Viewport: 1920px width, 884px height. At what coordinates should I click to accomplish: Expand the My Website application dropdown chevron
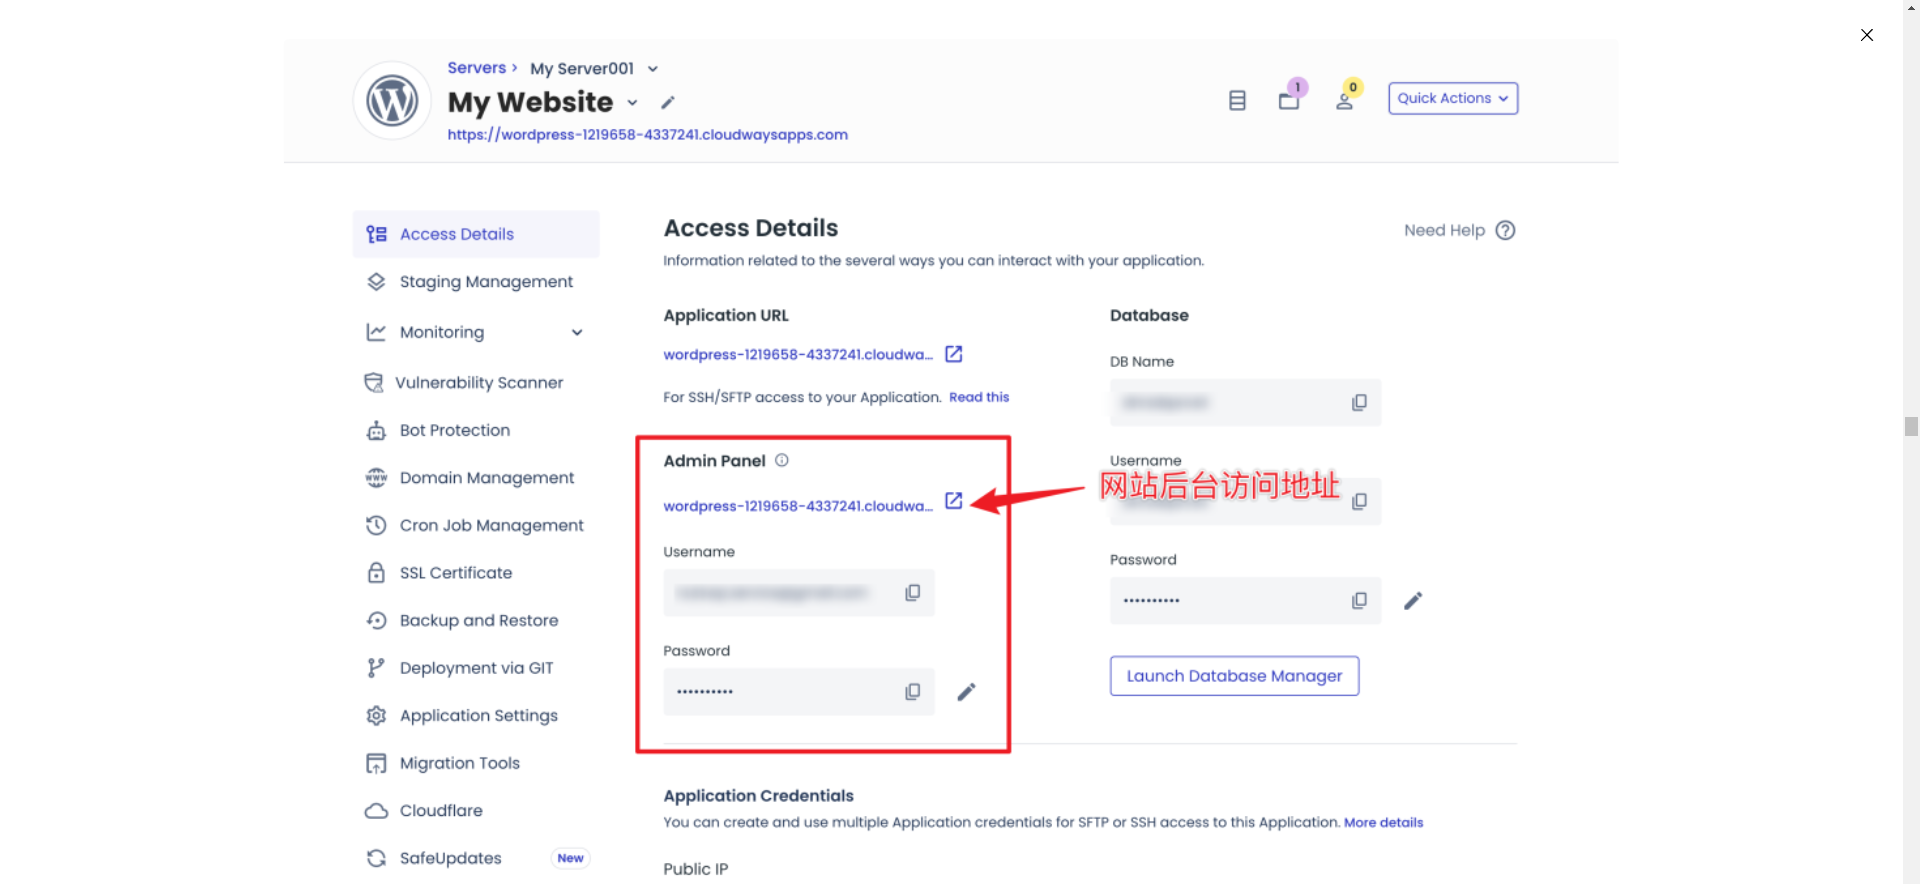coord(632,103)
